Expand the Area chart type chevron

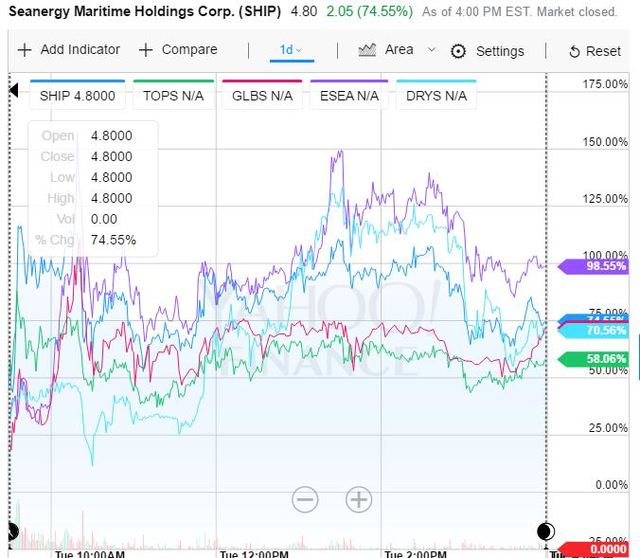pyautogui.click(x=431, y=49)
